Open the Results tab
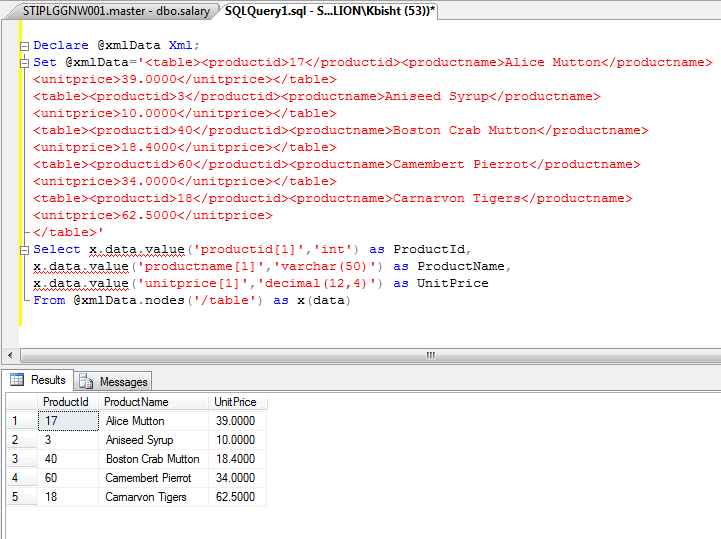The height and width of the screenshot is (539, 721). coord(38,380)
